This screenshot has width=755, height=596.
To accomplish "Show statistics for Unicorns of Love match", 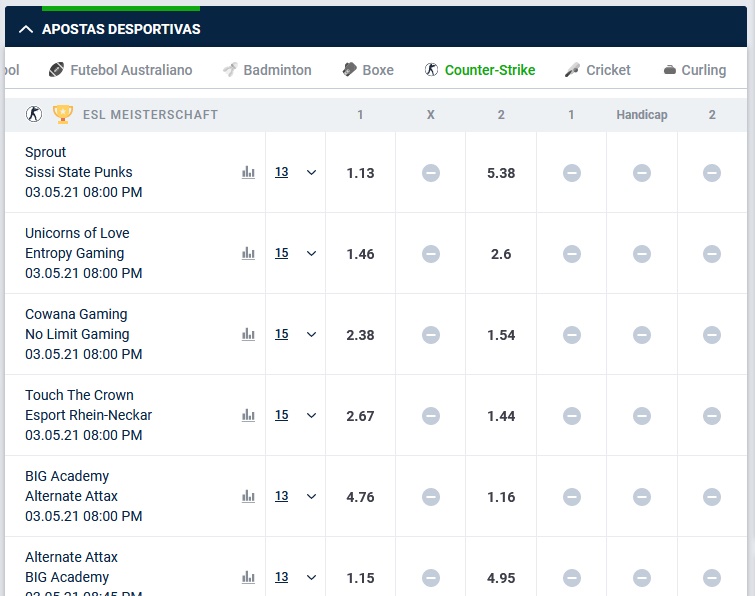I will 248,253.
